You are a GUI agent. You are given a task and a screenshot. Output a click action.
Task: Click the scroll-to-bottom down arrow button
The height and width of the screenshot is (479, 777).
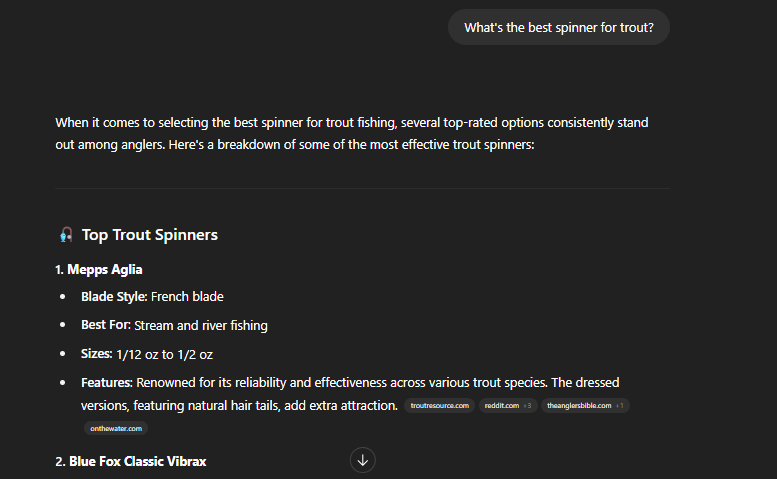(x=362, y=460)
